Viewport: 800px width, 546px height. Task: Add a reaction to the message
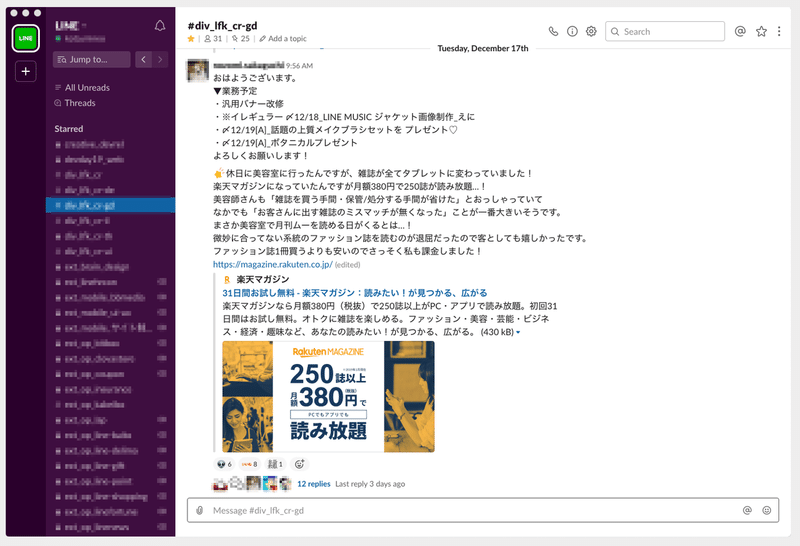click(299, 464)
